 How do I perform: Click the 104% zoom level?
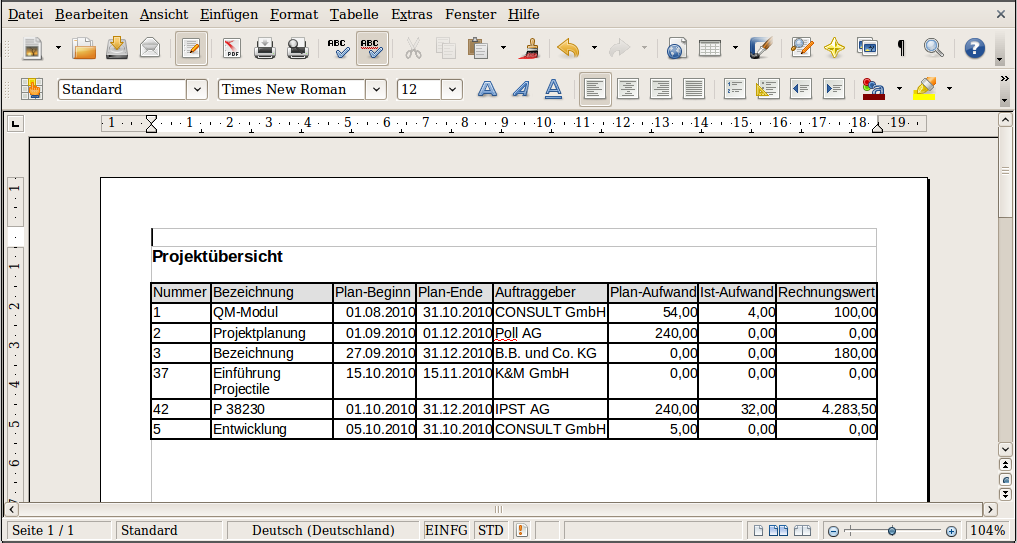coord(988,530)
